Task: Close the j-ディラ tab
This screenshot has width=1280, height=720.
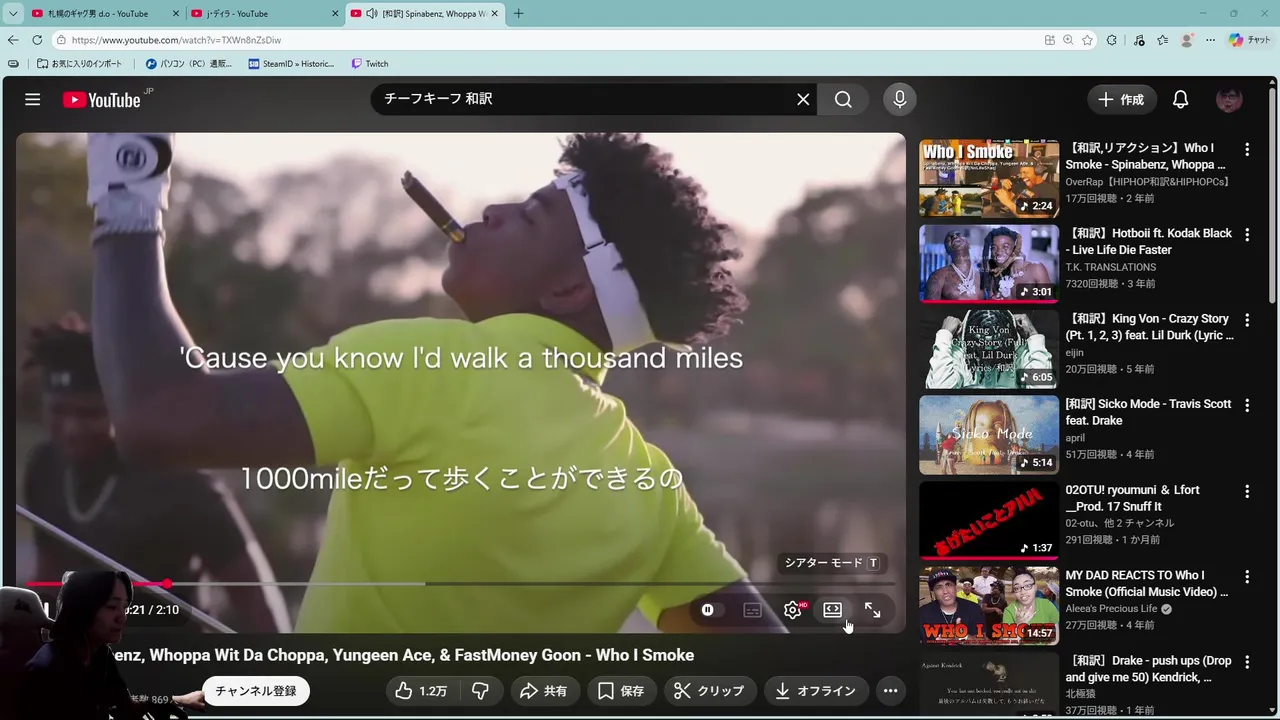Action: point(334,13)
